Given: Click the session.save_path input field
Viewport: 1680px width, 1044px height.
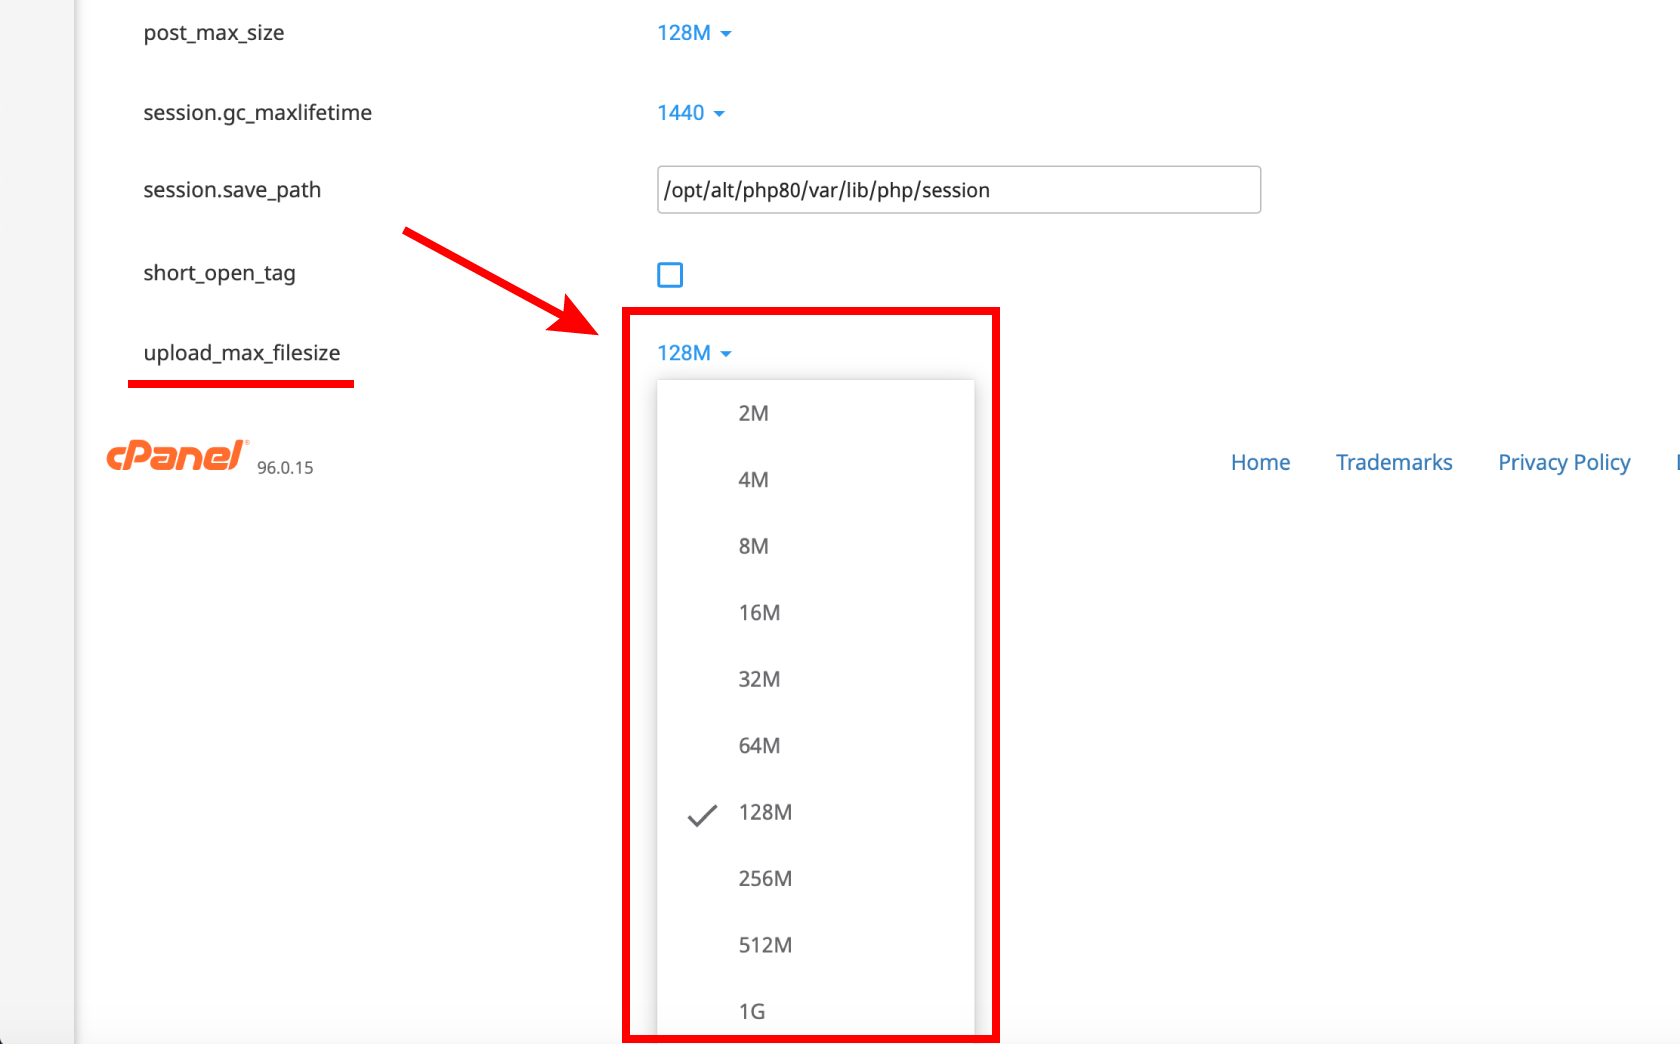Looking at the screenshot, I should pos(959,190).
